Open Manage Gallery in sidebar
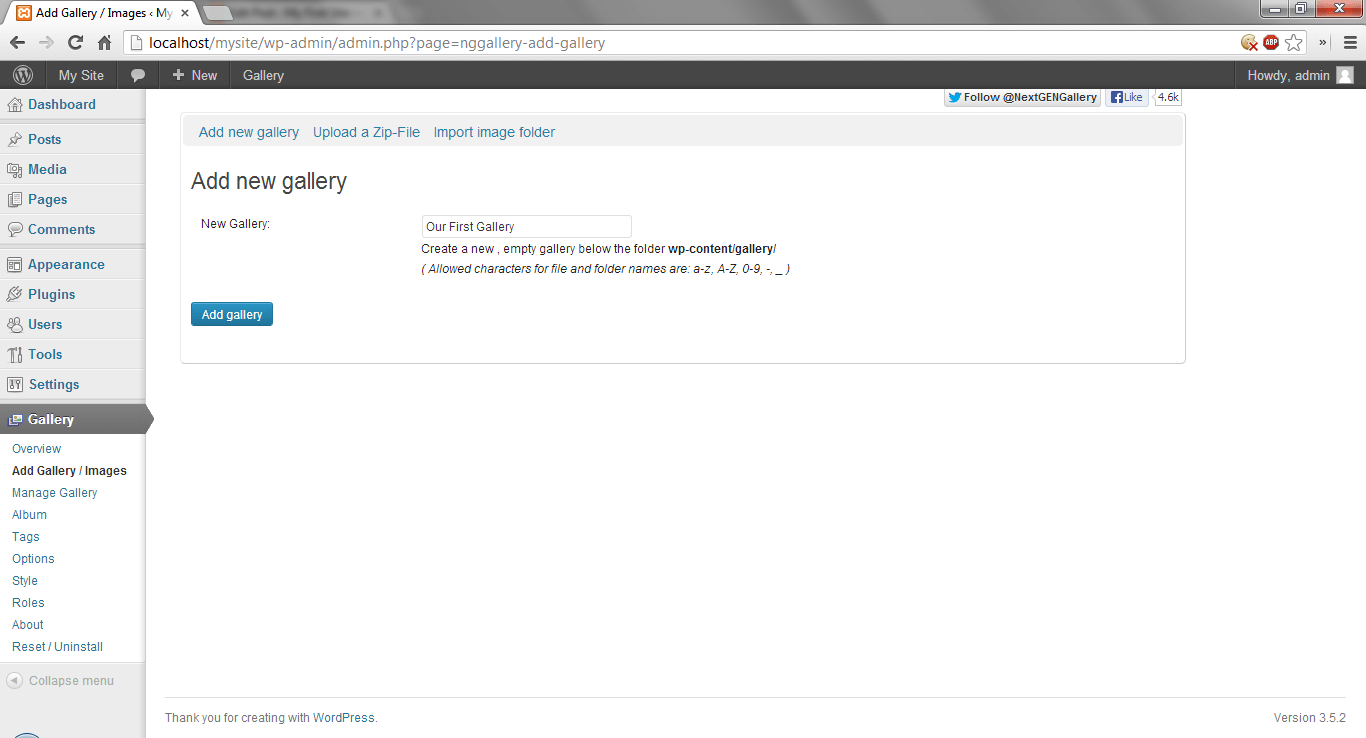The height and width of the screenshot is (738, 1366). click(55, 493)
